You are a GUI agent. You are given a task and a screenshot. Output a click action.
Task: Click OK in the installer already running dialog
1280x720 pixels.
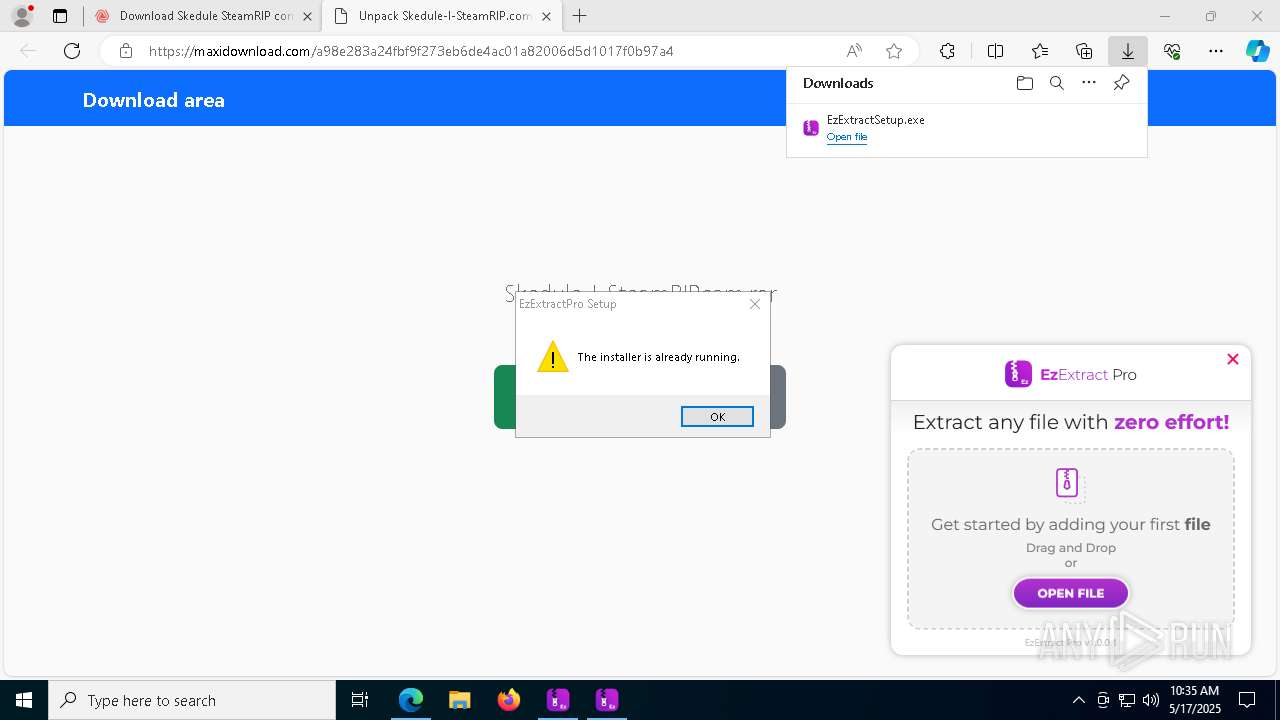pyautogui.click(x=717, y=416)
